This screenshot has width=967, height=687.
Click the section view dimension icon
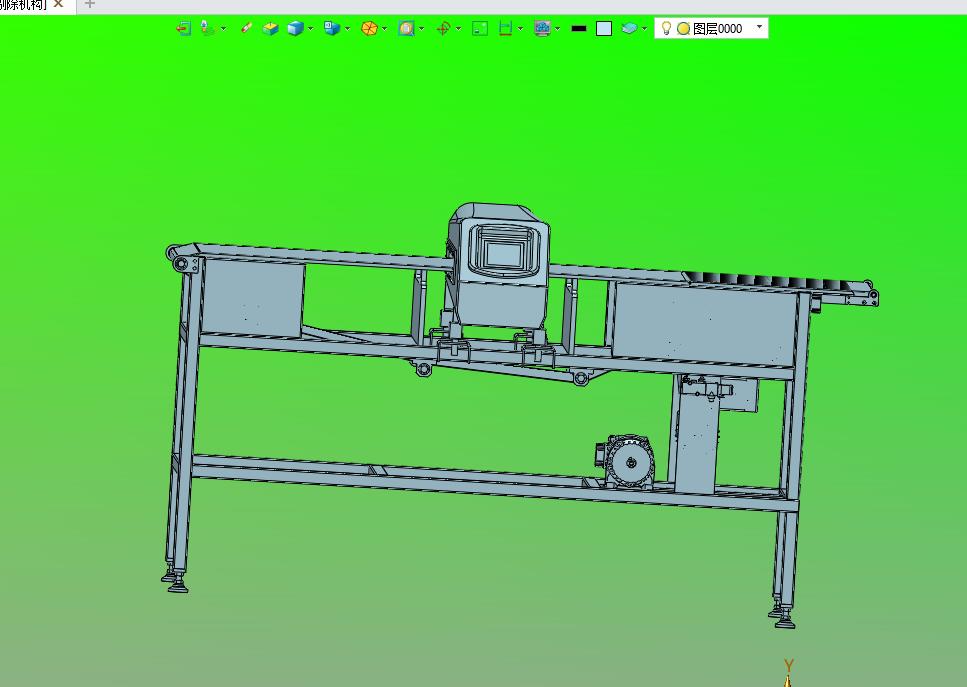pyautogui.click(x=506, y=28)
